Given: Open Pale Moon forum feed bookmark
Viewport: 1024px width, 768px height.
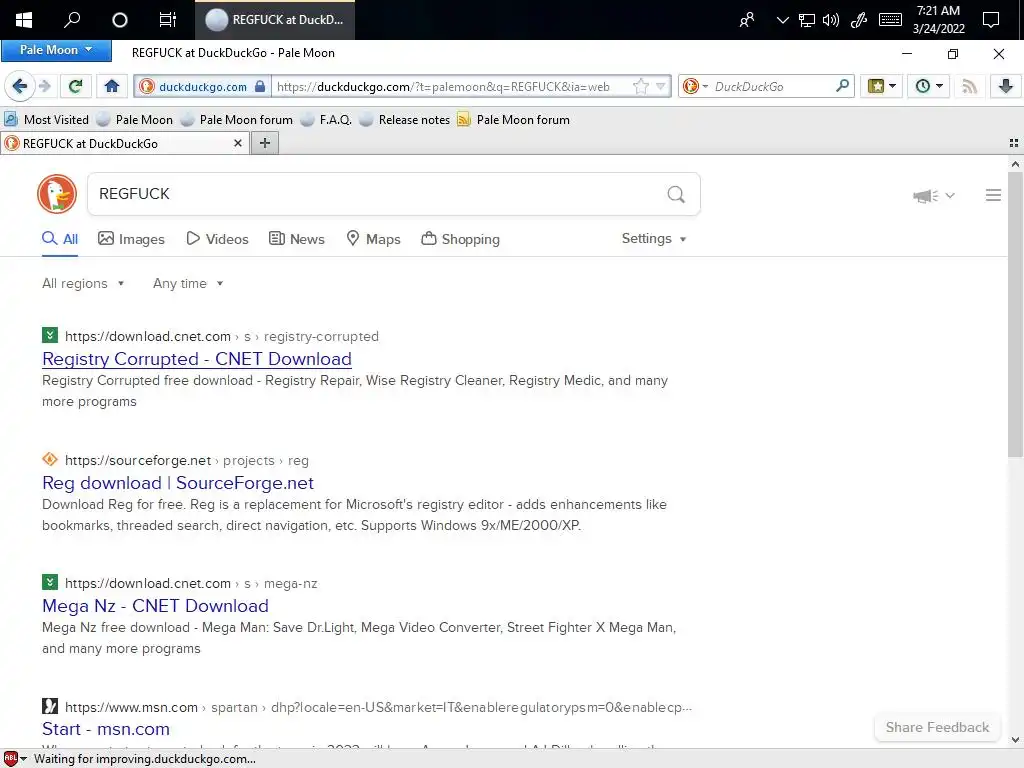Looking at the screenshot, I should [513, 120].
